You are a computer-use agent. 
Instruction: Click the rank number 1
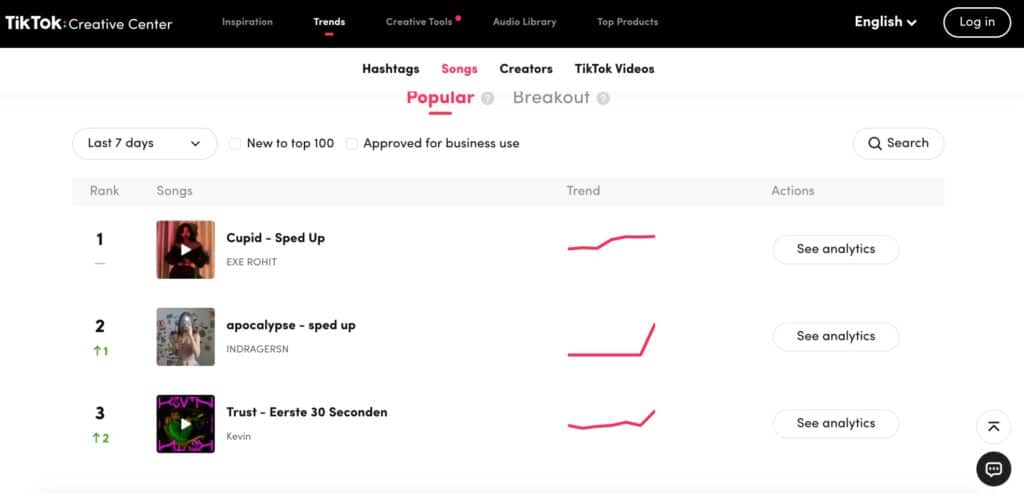pyautogui.click(x=100, y=240)
